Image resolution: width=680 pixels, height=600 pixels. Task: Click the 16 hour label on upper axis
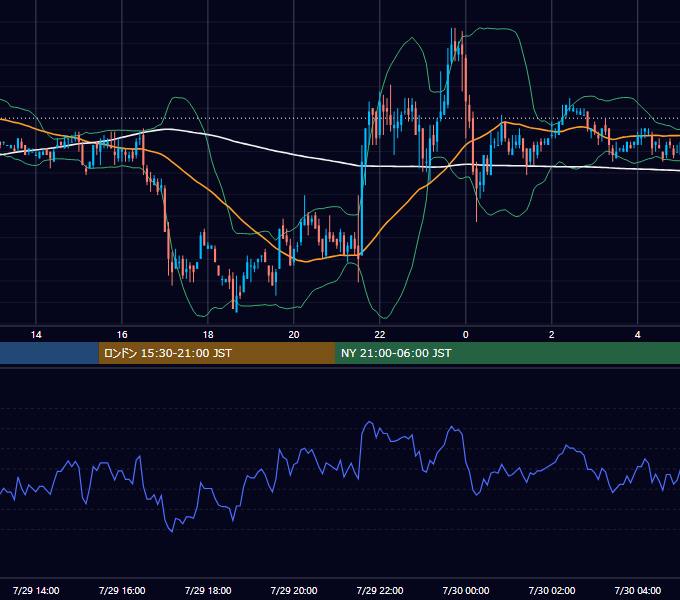tap(122, 334)
